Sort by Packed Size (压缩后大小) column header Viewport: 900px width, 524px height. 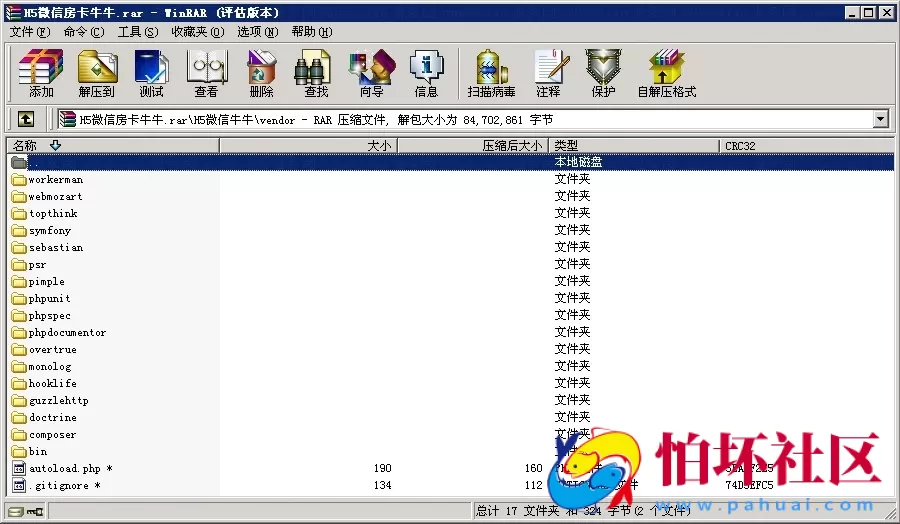point(474,146)
